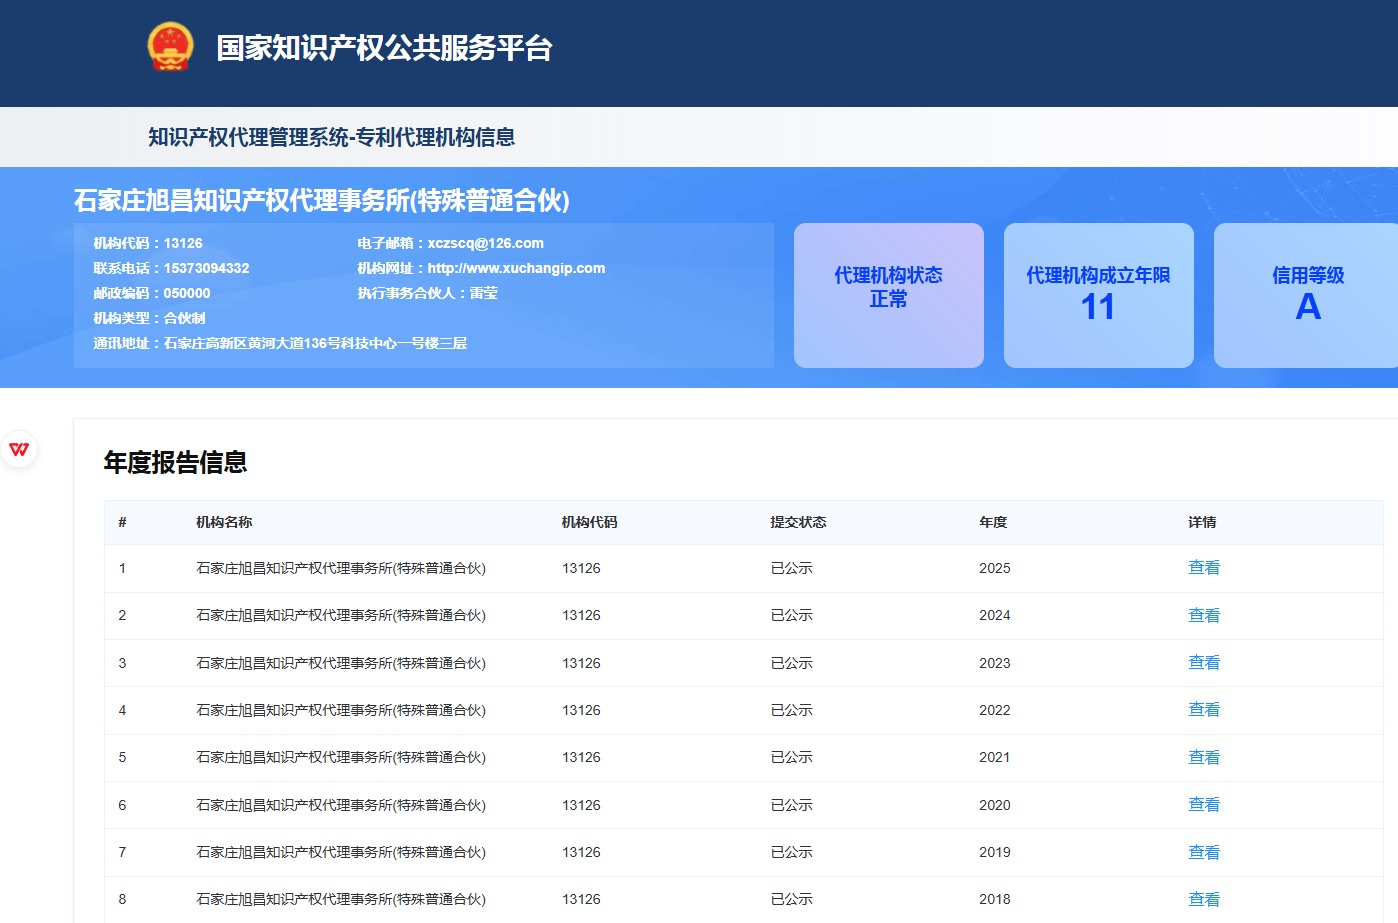Open the 查看 link for 2020
The width and height of the screenshot is (1398, 923).
[1204, 805]
